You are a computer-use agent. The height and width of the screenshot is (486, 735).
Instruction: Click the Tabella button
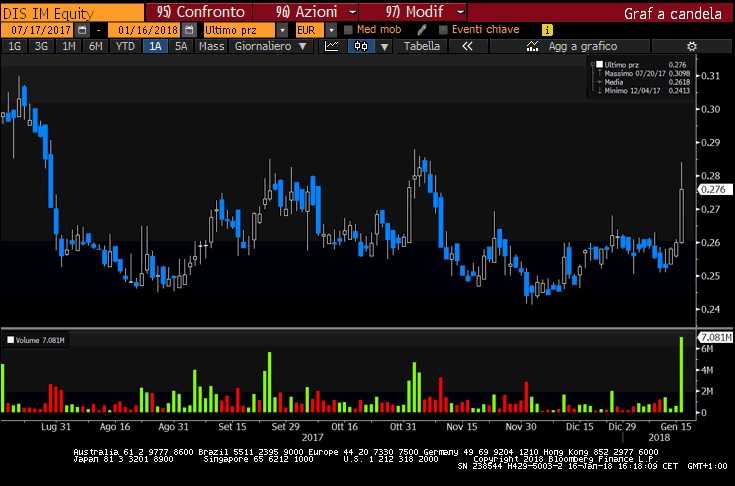[x=422, y=46]
